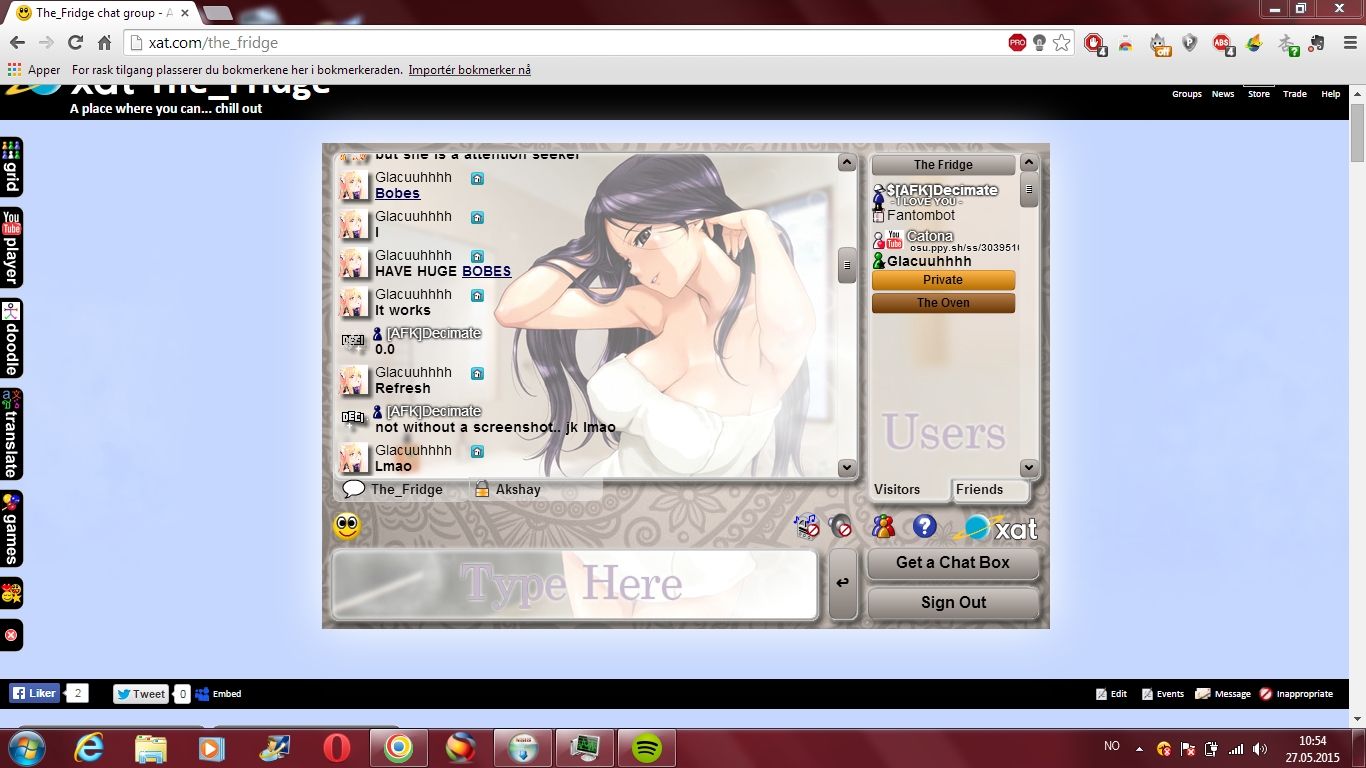1366x768 pixels.
Task: Send message with the return arrow button
Action: (x=843, y=583)
